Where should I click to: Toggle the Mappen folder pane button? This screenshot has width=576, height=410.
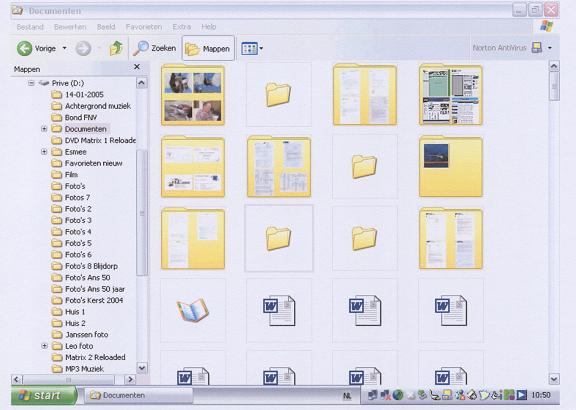click(x=208, y=48)
